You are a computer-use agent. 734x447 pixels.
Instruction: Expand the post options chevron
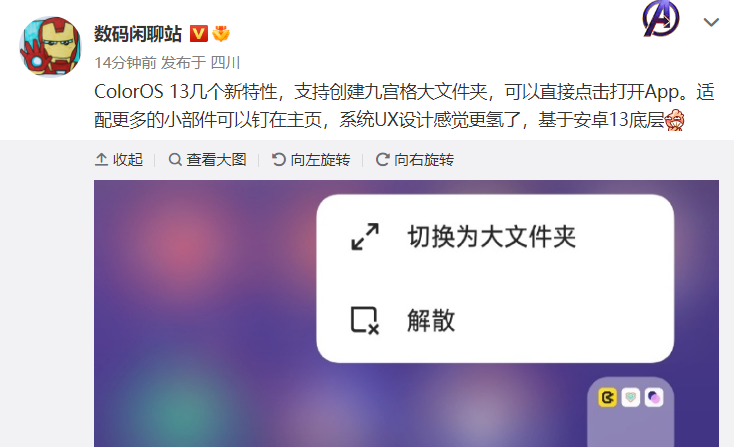click(711, 22)
